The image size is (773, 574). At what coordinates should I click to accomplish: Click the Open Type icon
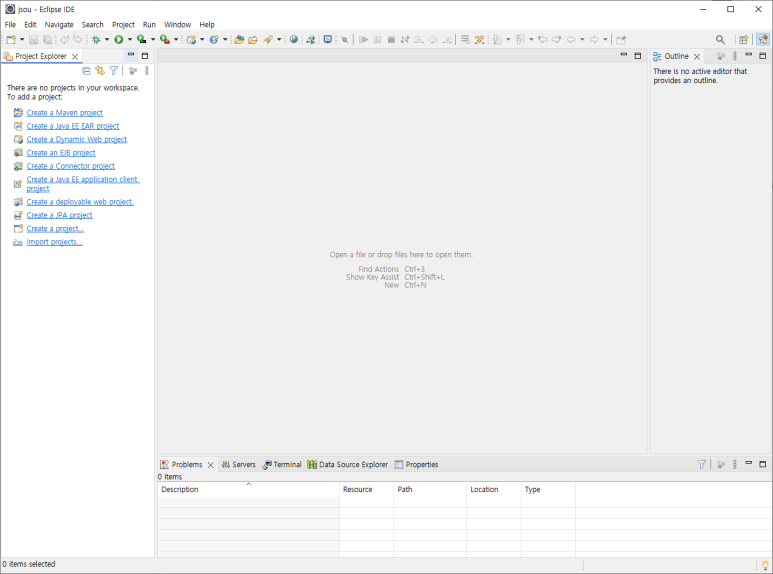coord(239,39)
